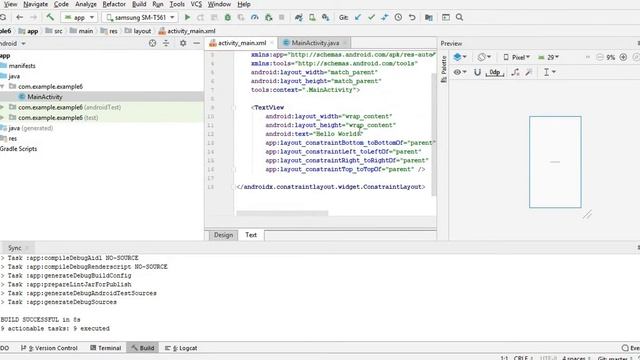The width and height of the screenshot is (640, 360).
Task: Click the default margins 0dp button
Action: click(x=495, y=72)
